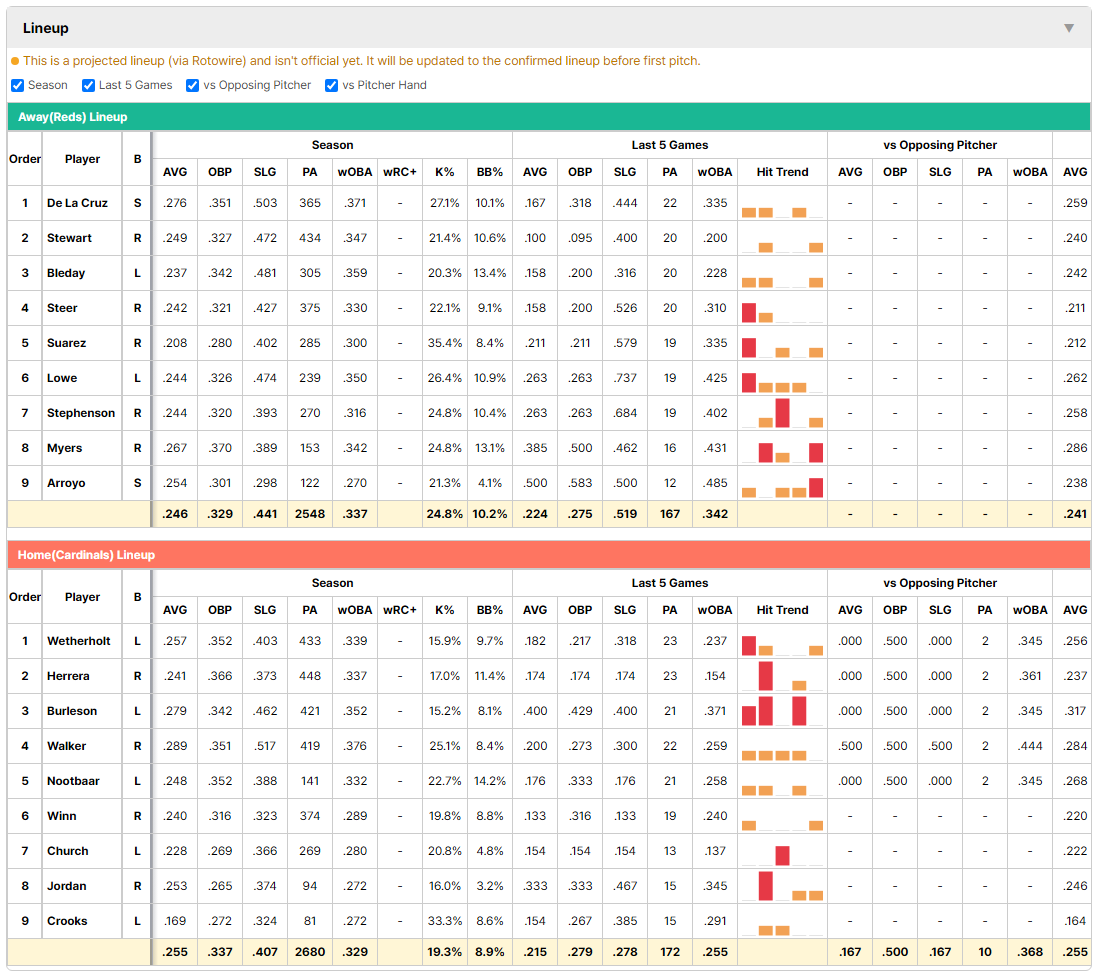Viewport: 1098px width, 977px height.
Task: Open Myers' hit trend chart
Action: tap(782, 448)
